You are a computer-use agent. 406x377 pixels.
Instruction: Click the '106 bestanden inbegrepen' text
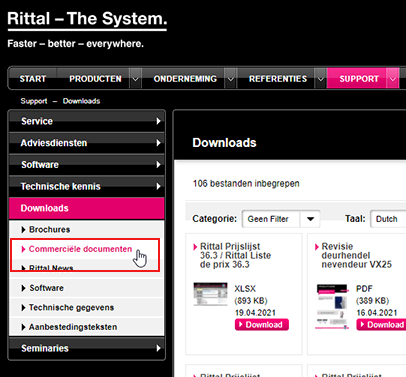coord(246,184)
